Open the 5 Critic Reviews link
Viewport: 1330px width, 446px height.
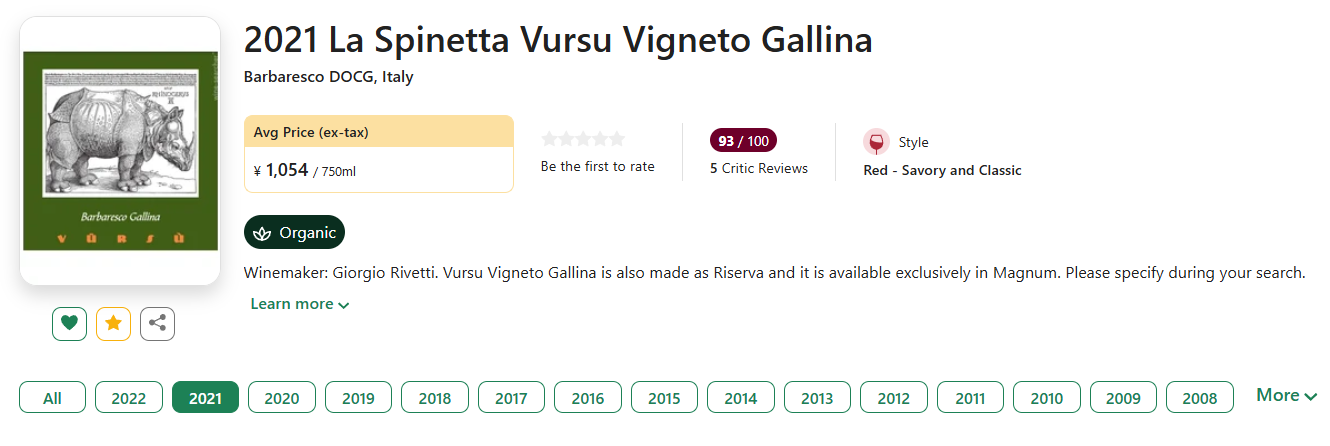759,168
